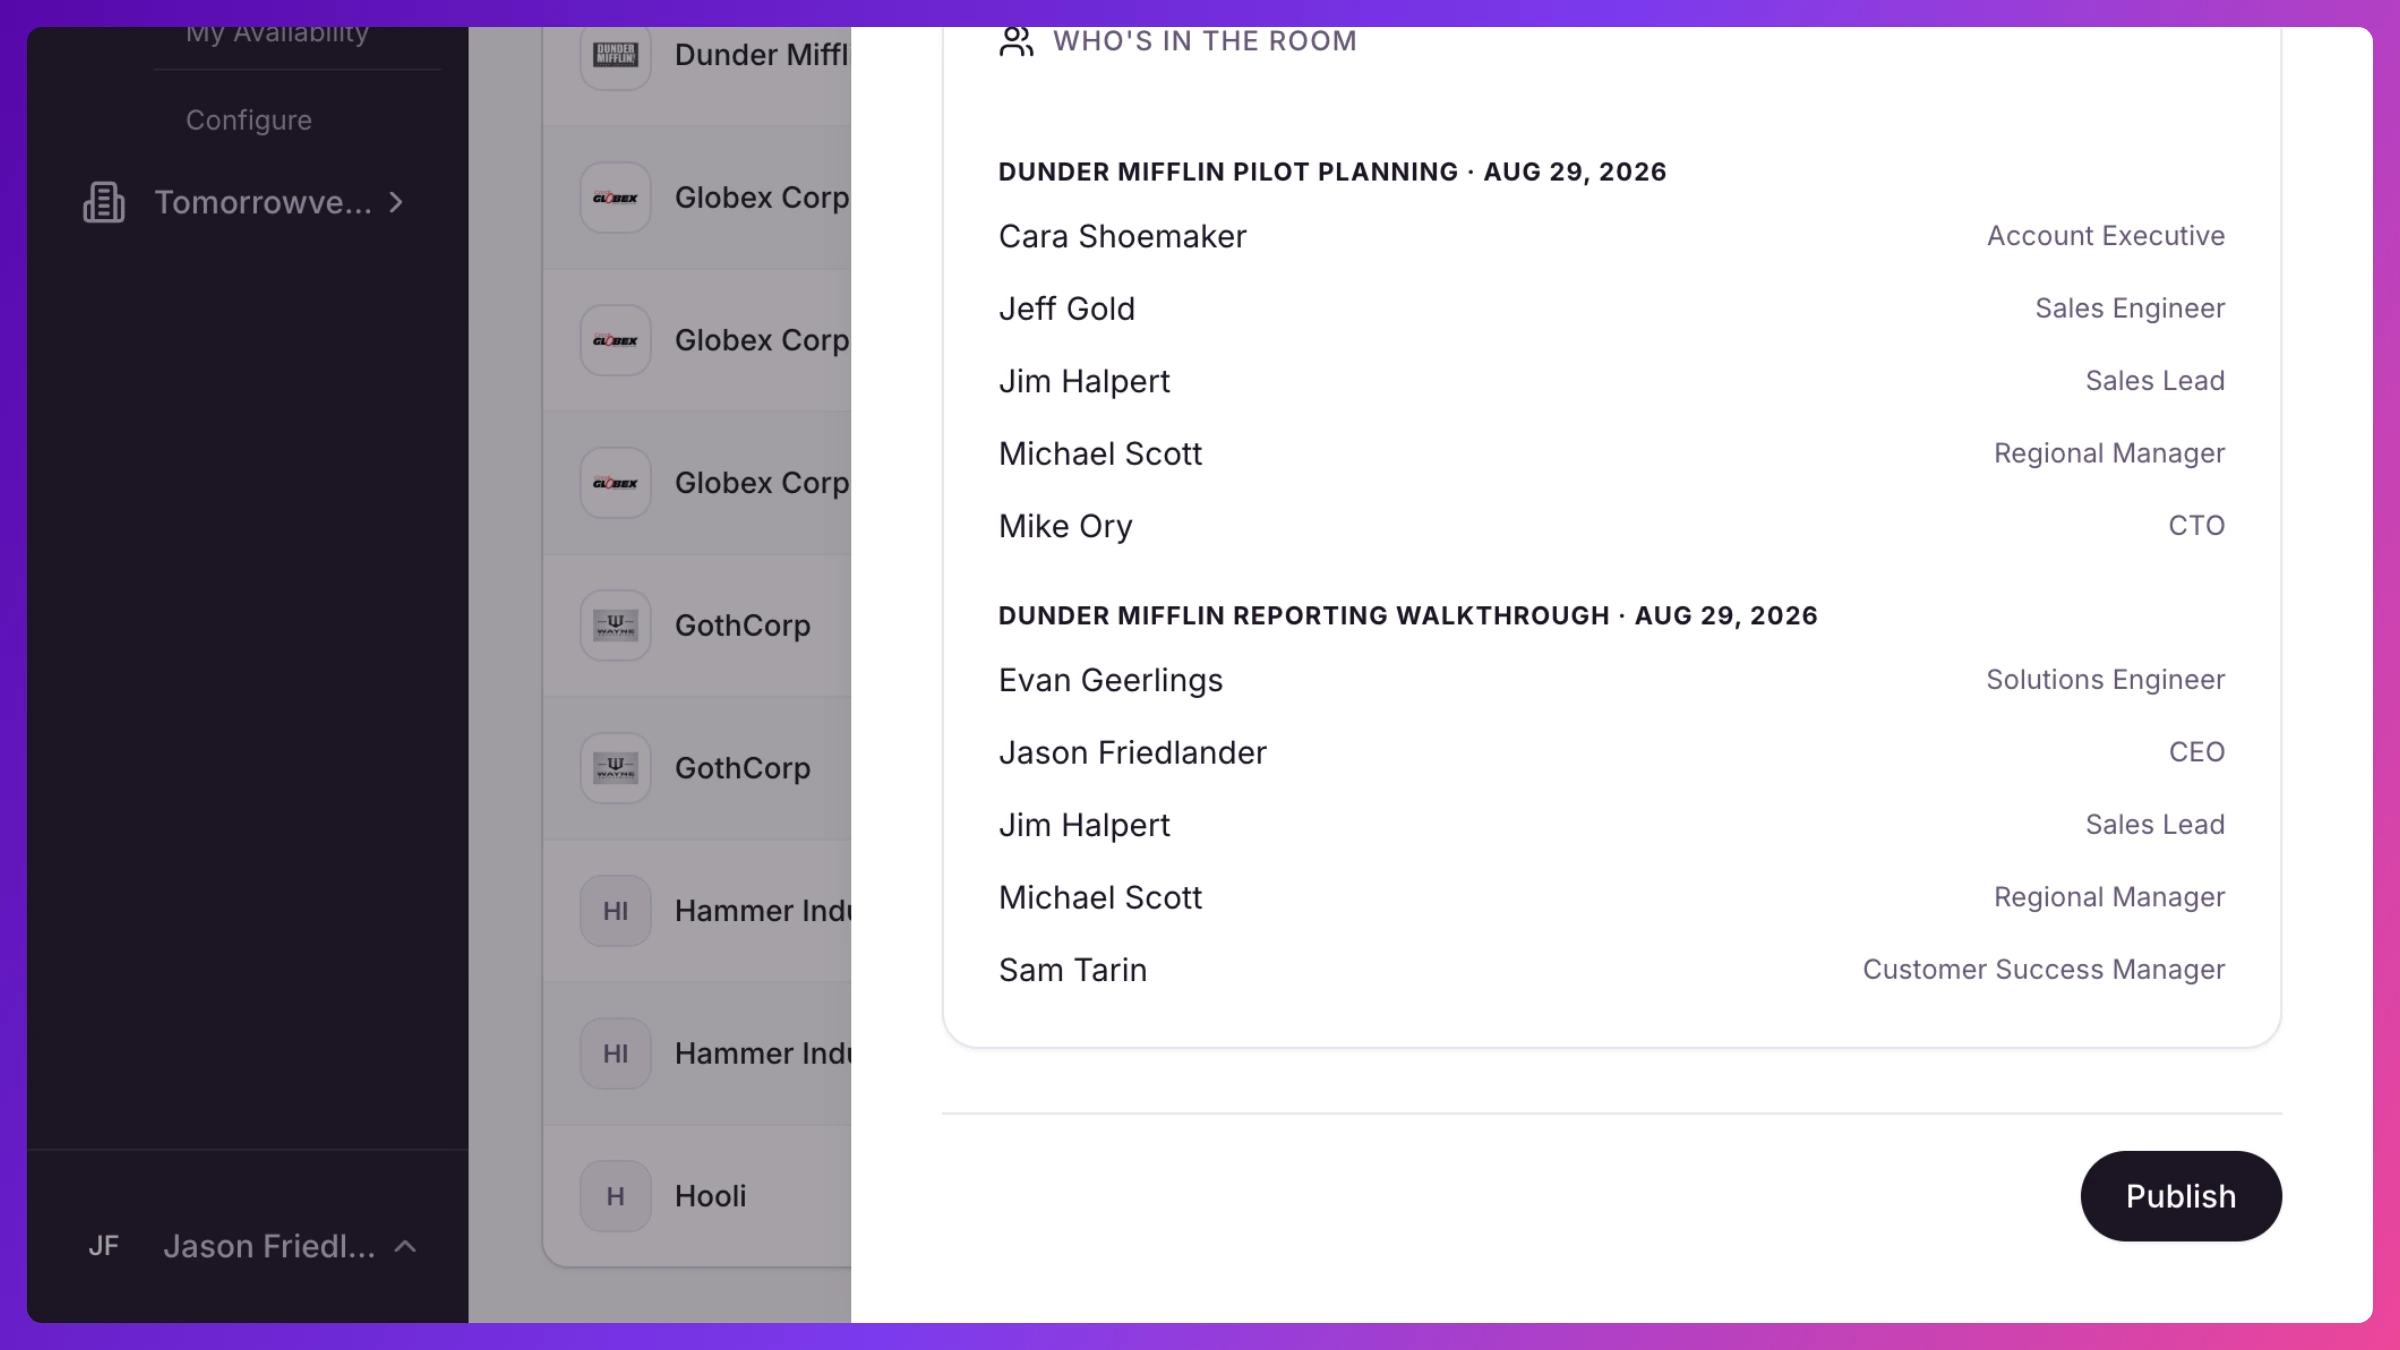The image size is (2400, 1350).
Task: Select the Hooli company name
Action: [x=711, y=1196]
